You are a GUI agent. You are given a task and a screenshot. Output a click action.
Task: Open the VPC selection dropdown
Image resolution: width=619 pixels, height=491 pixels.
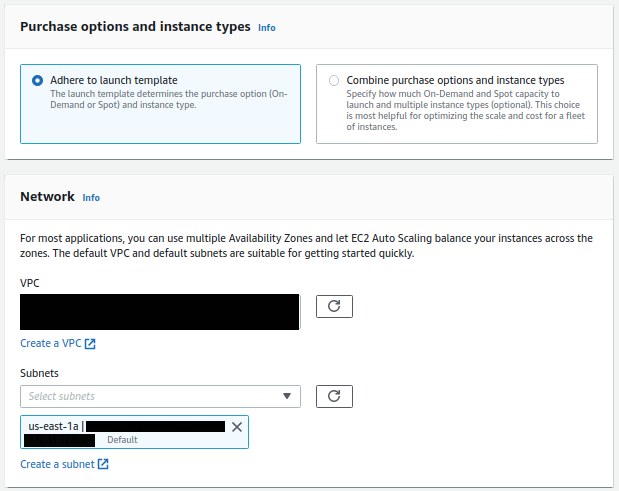(x=160, y=312)
